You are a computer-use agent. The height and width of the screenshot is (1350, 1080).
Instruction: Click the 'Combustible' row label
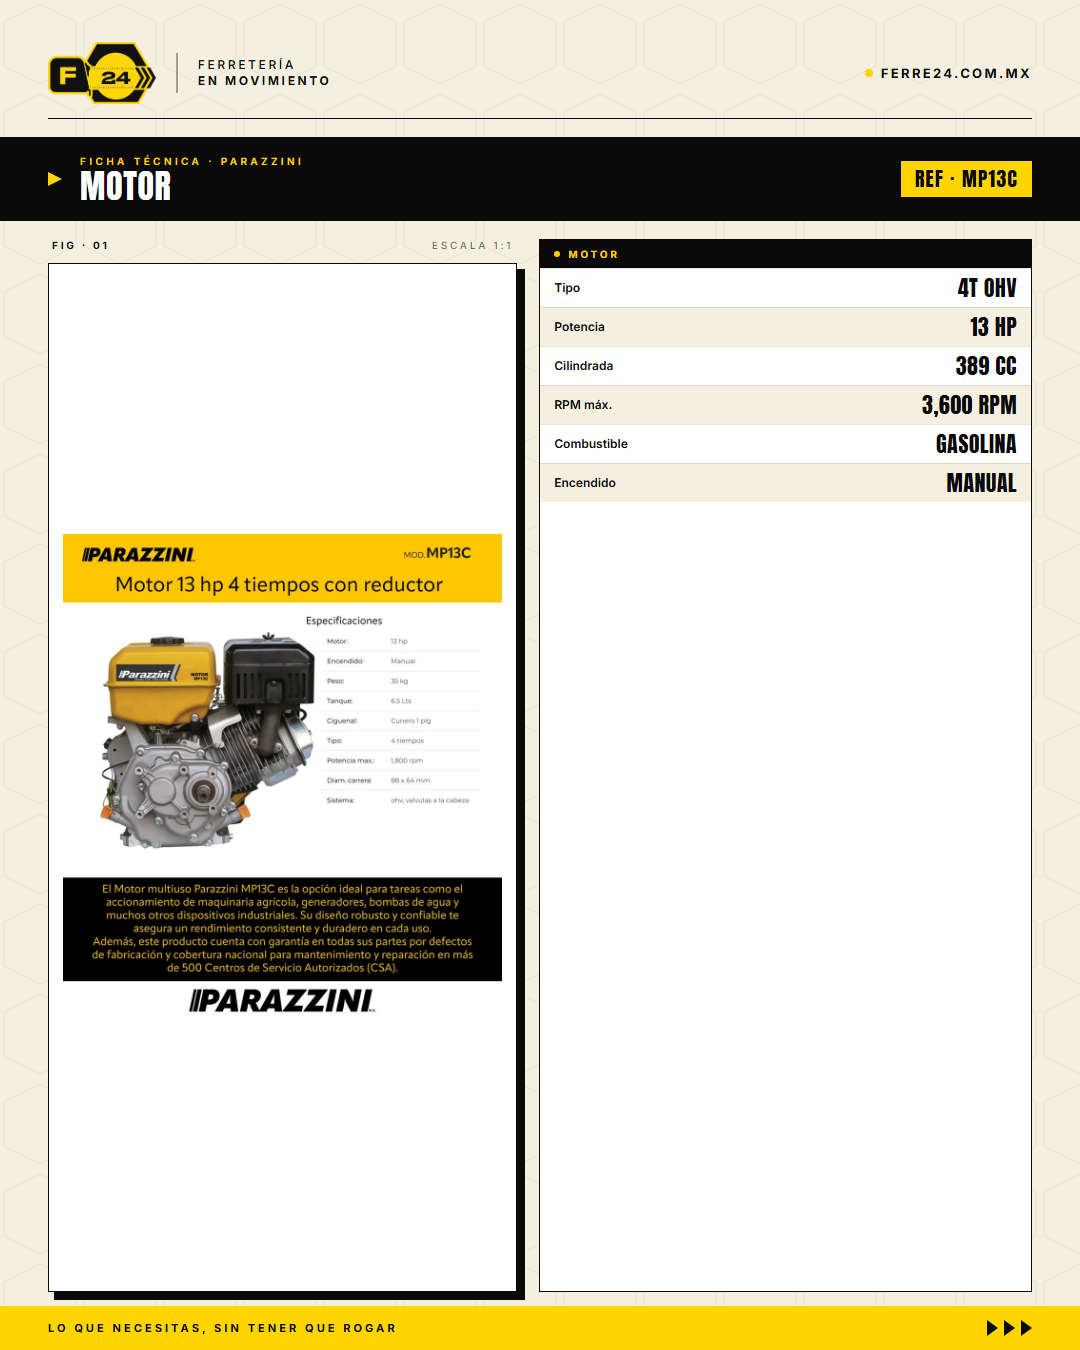[591, 444]
